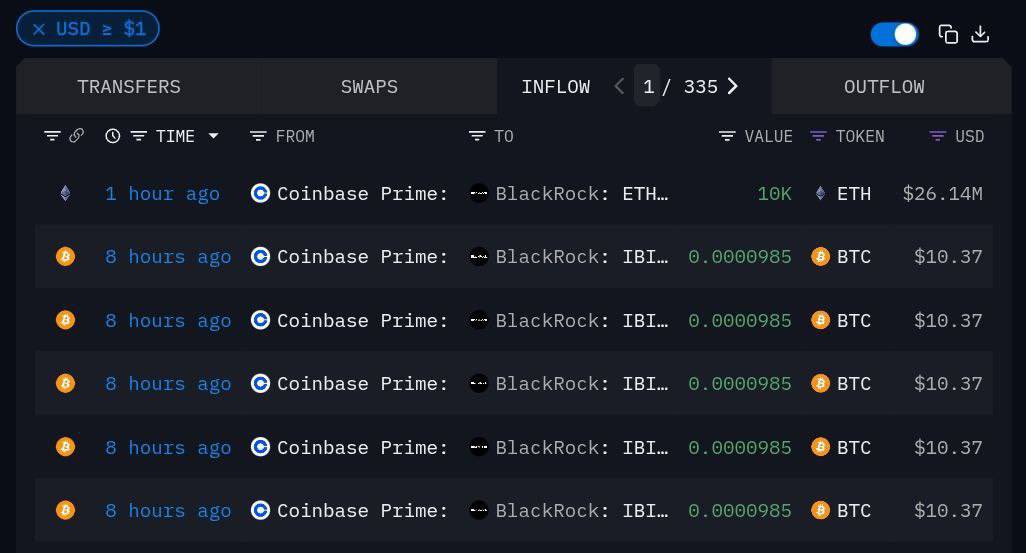The image size is (1026, 553).
Task: Click the $26.14M USD amount
Action: pos(942,194)
